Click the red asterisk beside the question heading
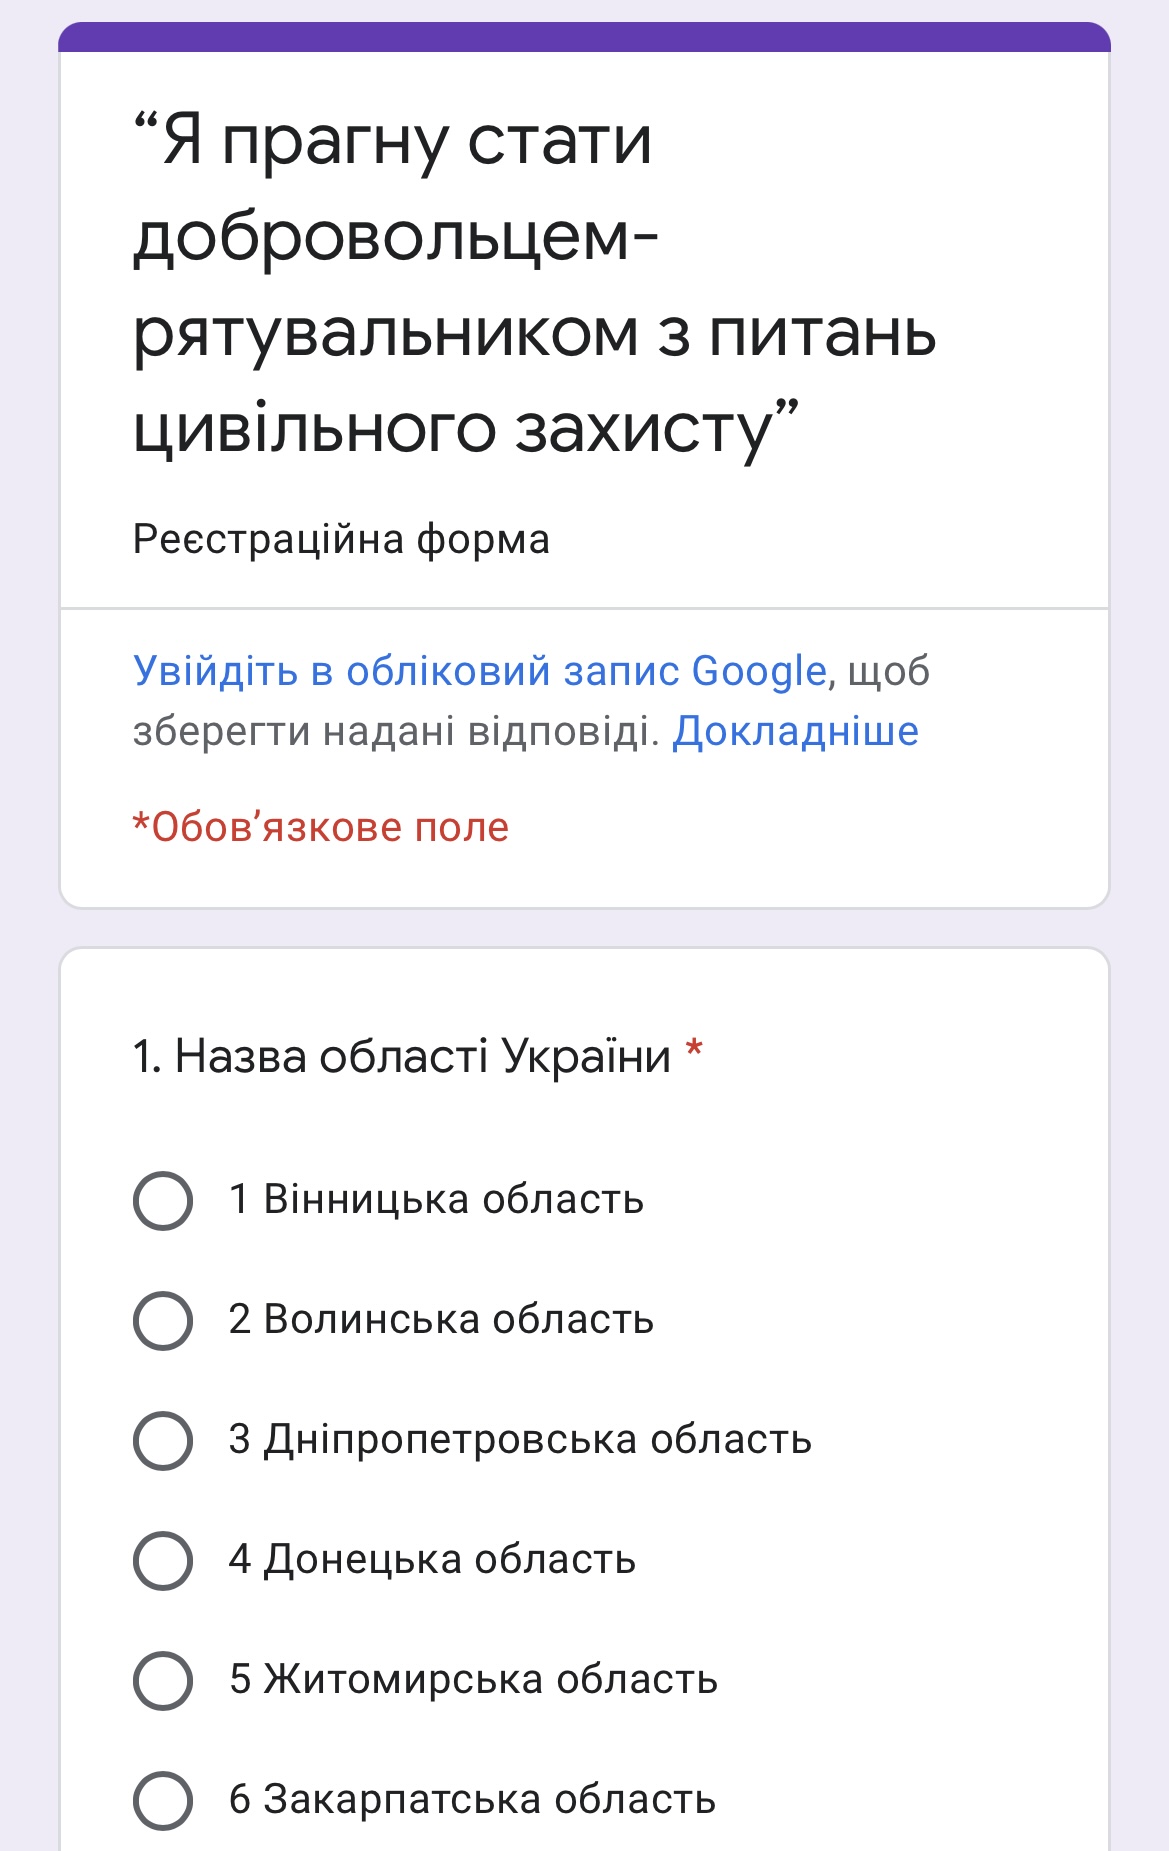 [x=694, y=1052]
